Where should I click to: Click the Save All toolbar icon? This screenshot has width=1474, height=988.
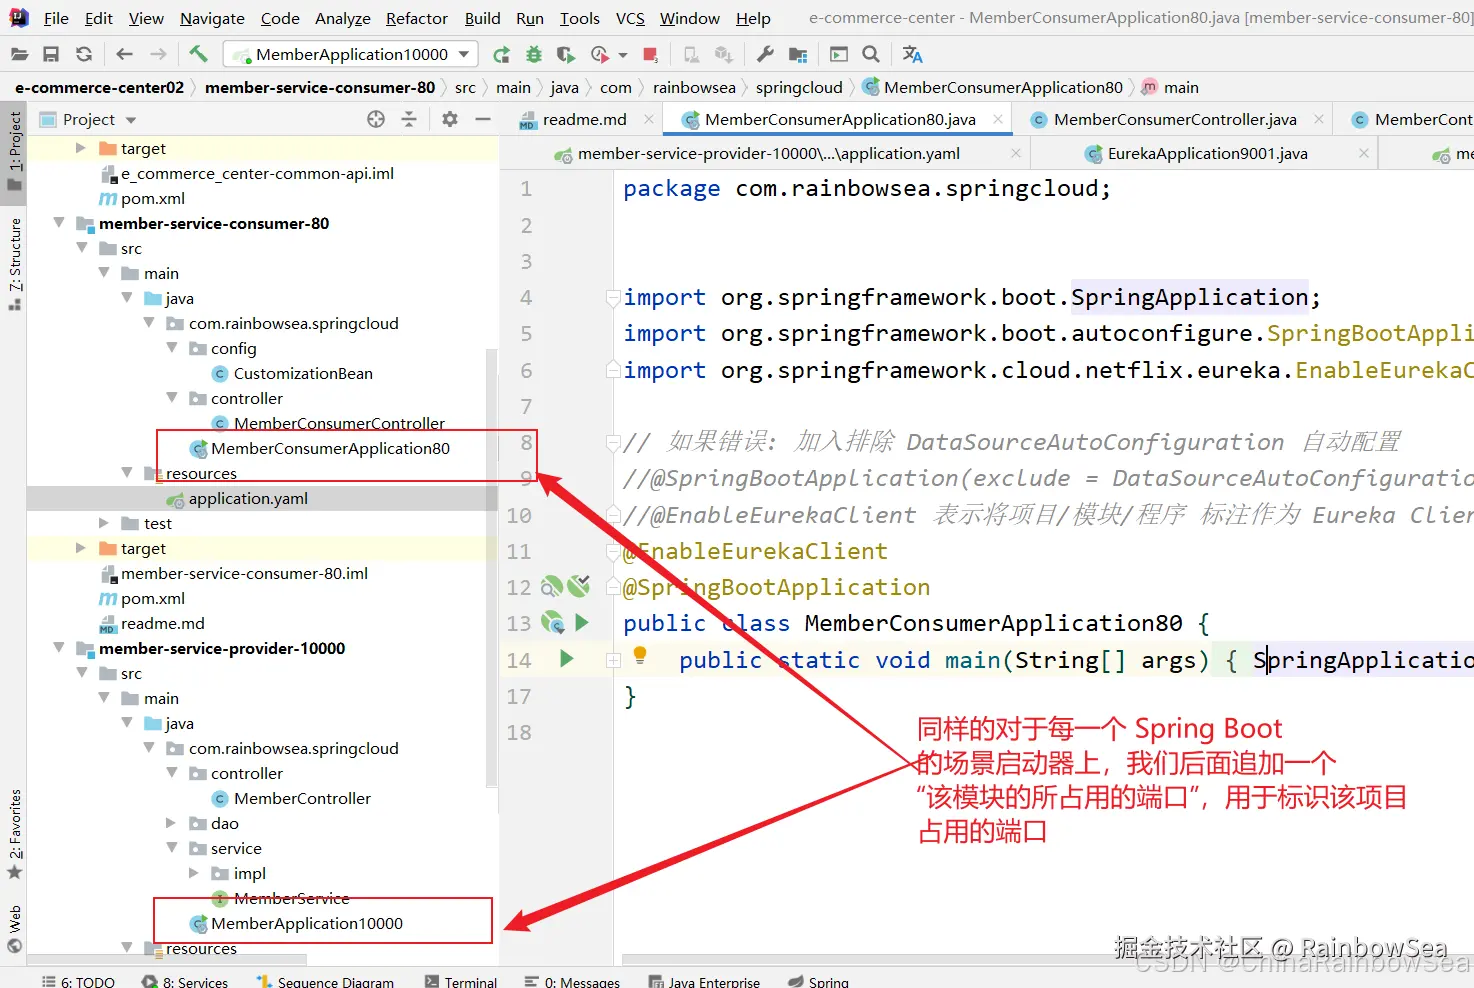point(51,54)
